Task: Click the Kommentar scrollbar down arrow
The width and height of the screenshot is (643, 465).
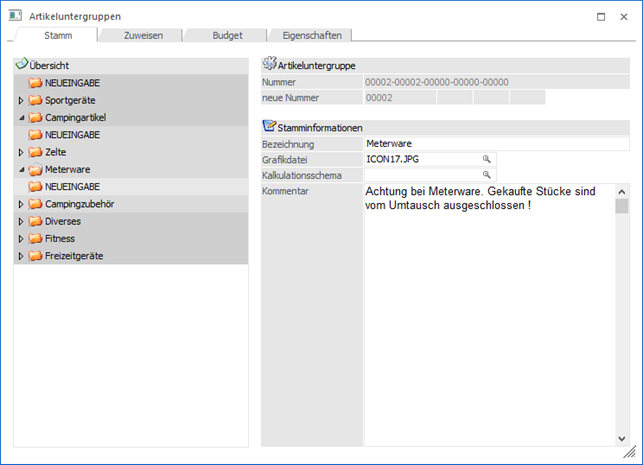Action: (x=621, y=438)
